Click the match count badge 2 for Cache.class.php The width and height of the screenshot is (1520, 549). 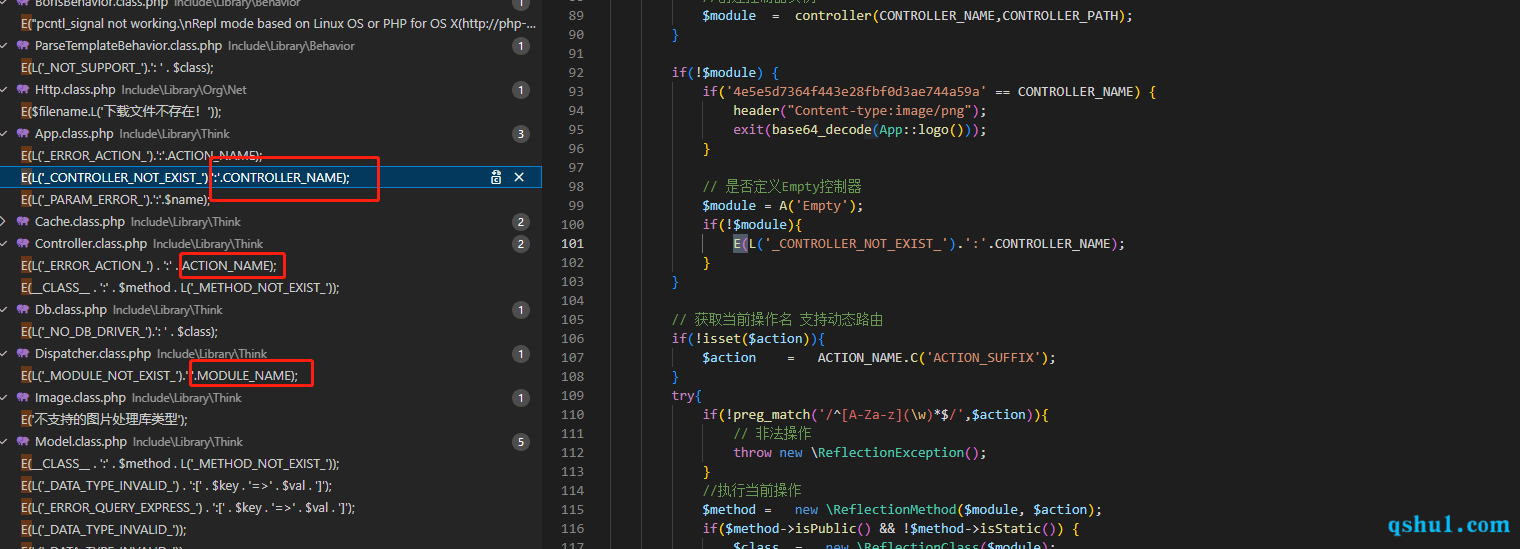pos(520,222)
